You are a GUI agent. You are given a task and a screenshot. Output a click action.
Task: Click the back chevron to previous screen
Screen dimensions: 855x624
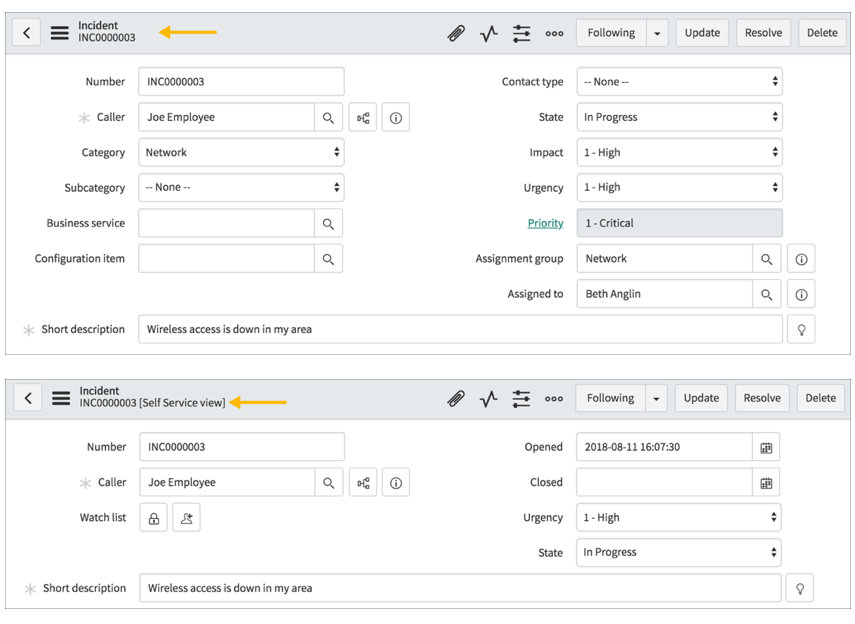[x=26, y=33]
